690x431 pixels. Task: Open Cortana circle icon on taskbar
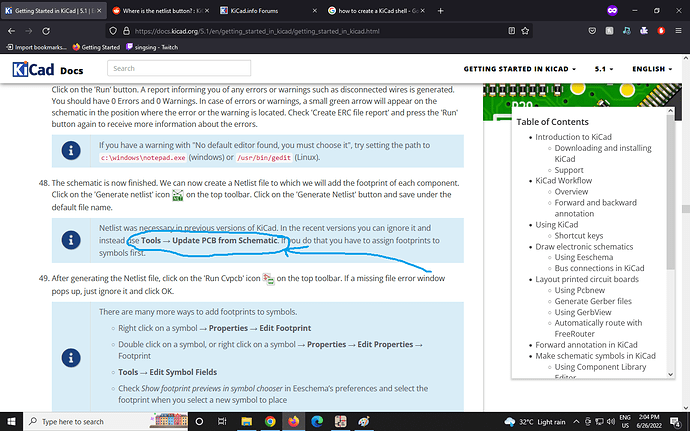click(199, 421)
